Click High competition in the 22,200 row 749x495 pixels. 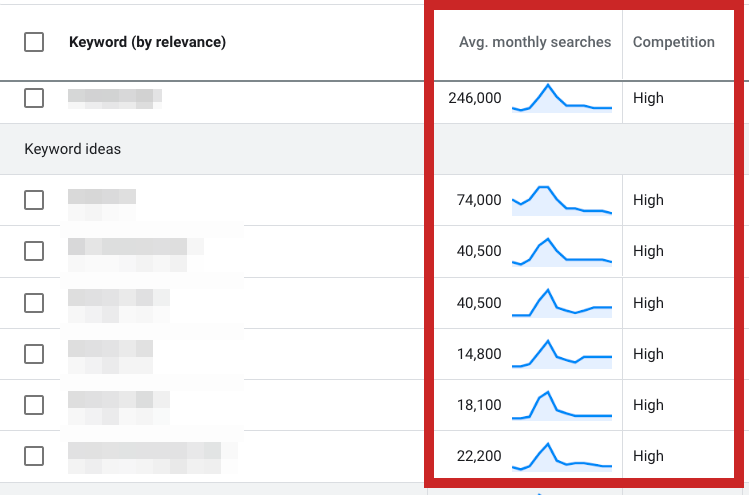point(648,456)
